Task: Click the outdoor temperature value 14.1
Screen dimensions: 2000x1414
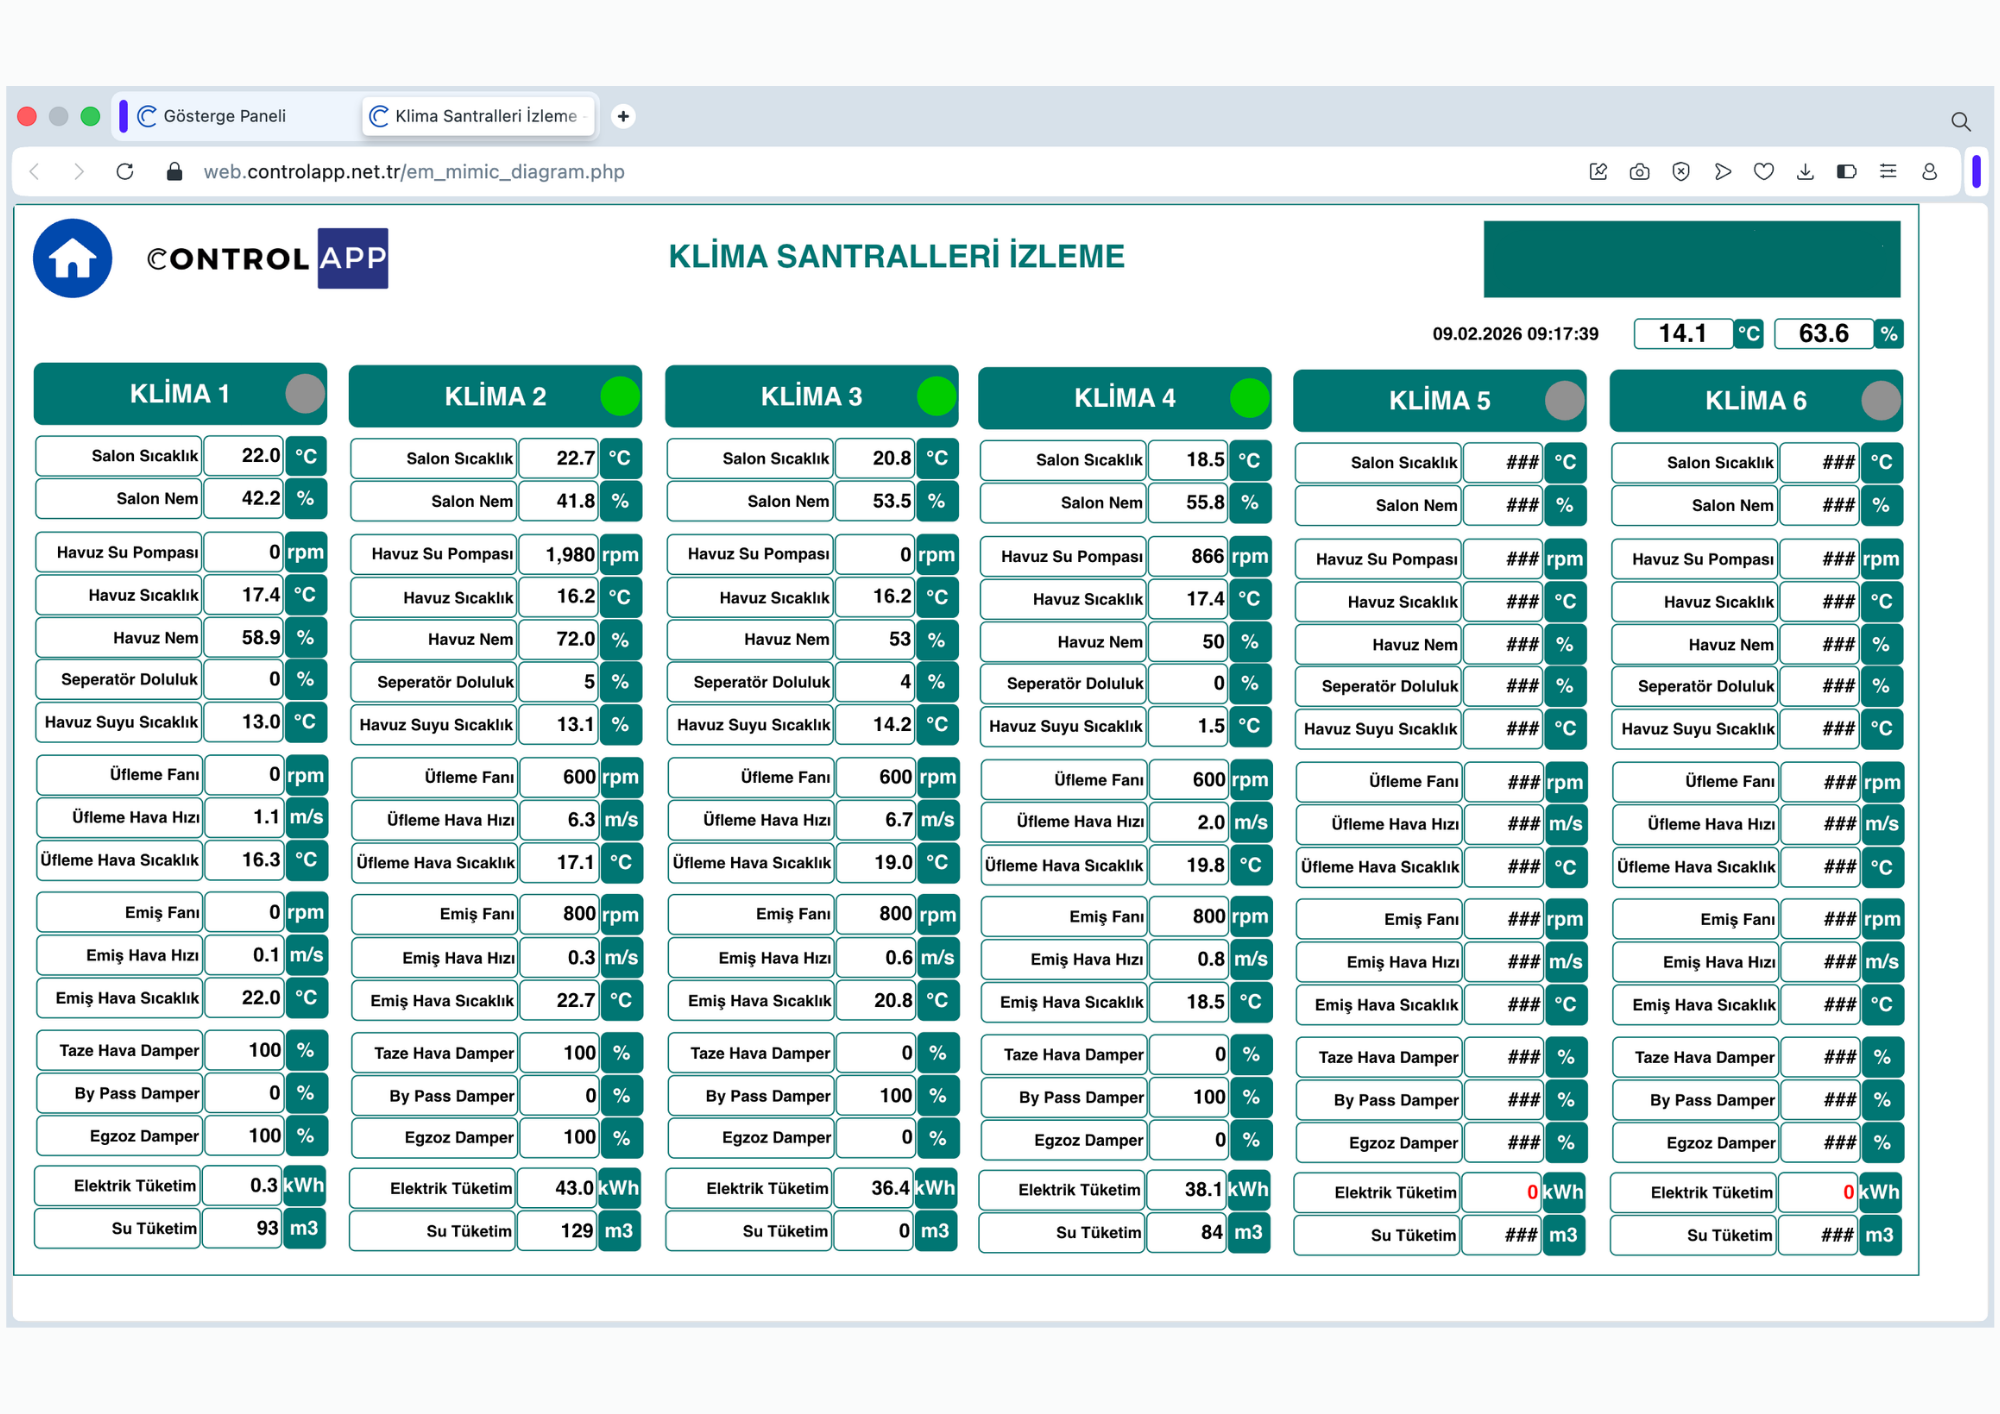Action: click(1683, 333)
